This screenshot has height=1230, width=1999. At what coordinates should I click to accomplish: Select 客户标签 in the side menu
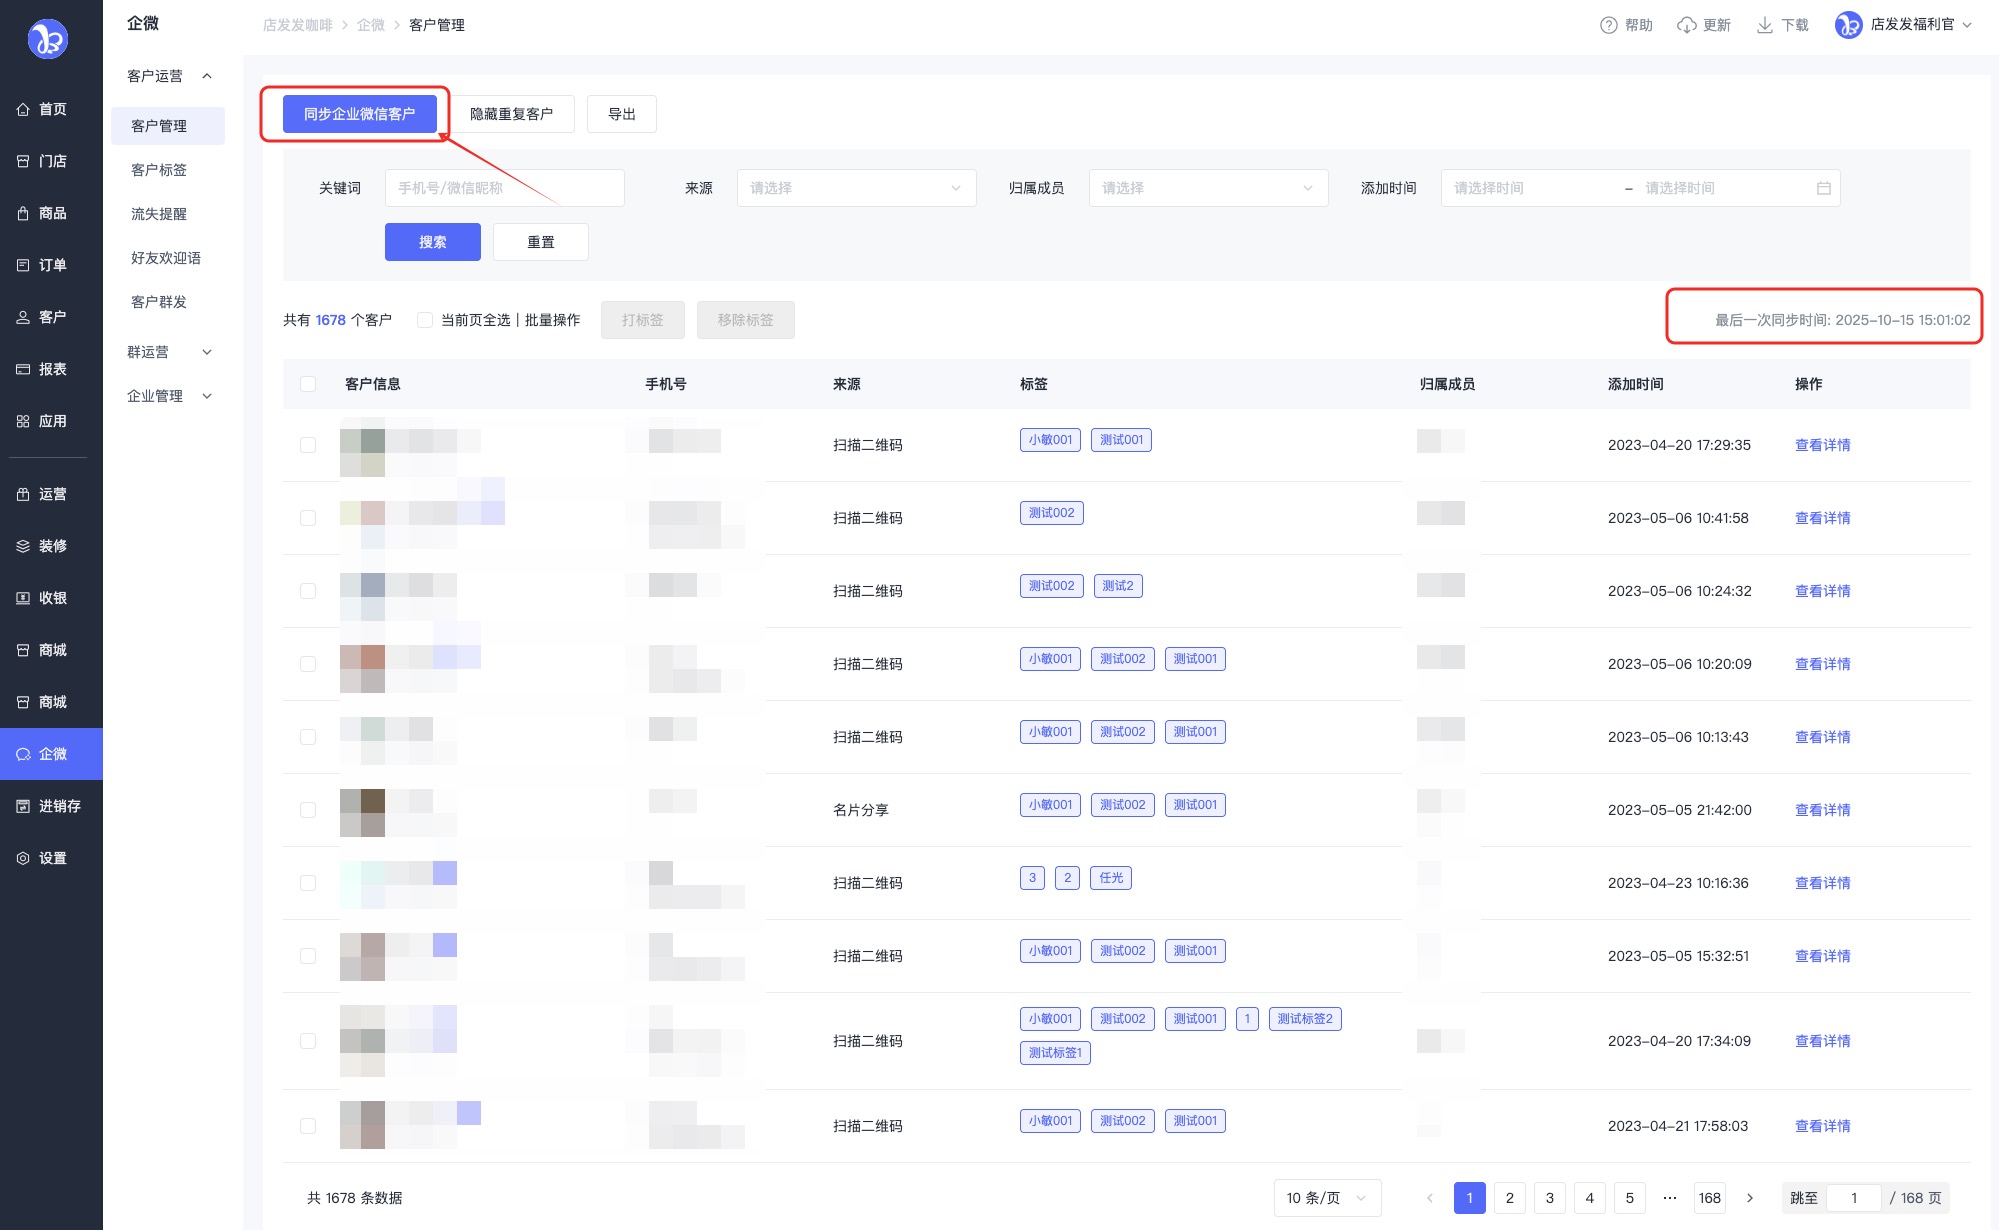(x=159, y=170)
